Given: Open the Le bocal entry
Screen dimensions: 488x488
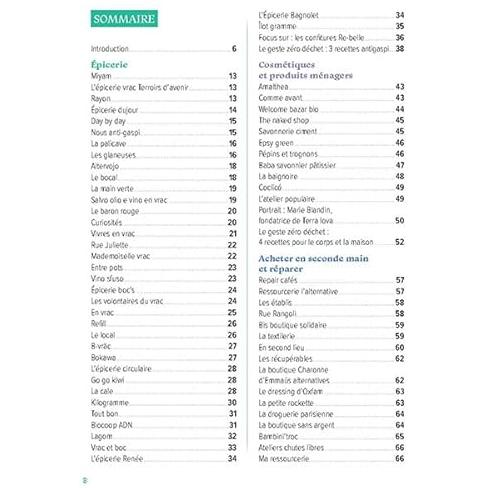Looking at the screenshot, I should [164, 177].
